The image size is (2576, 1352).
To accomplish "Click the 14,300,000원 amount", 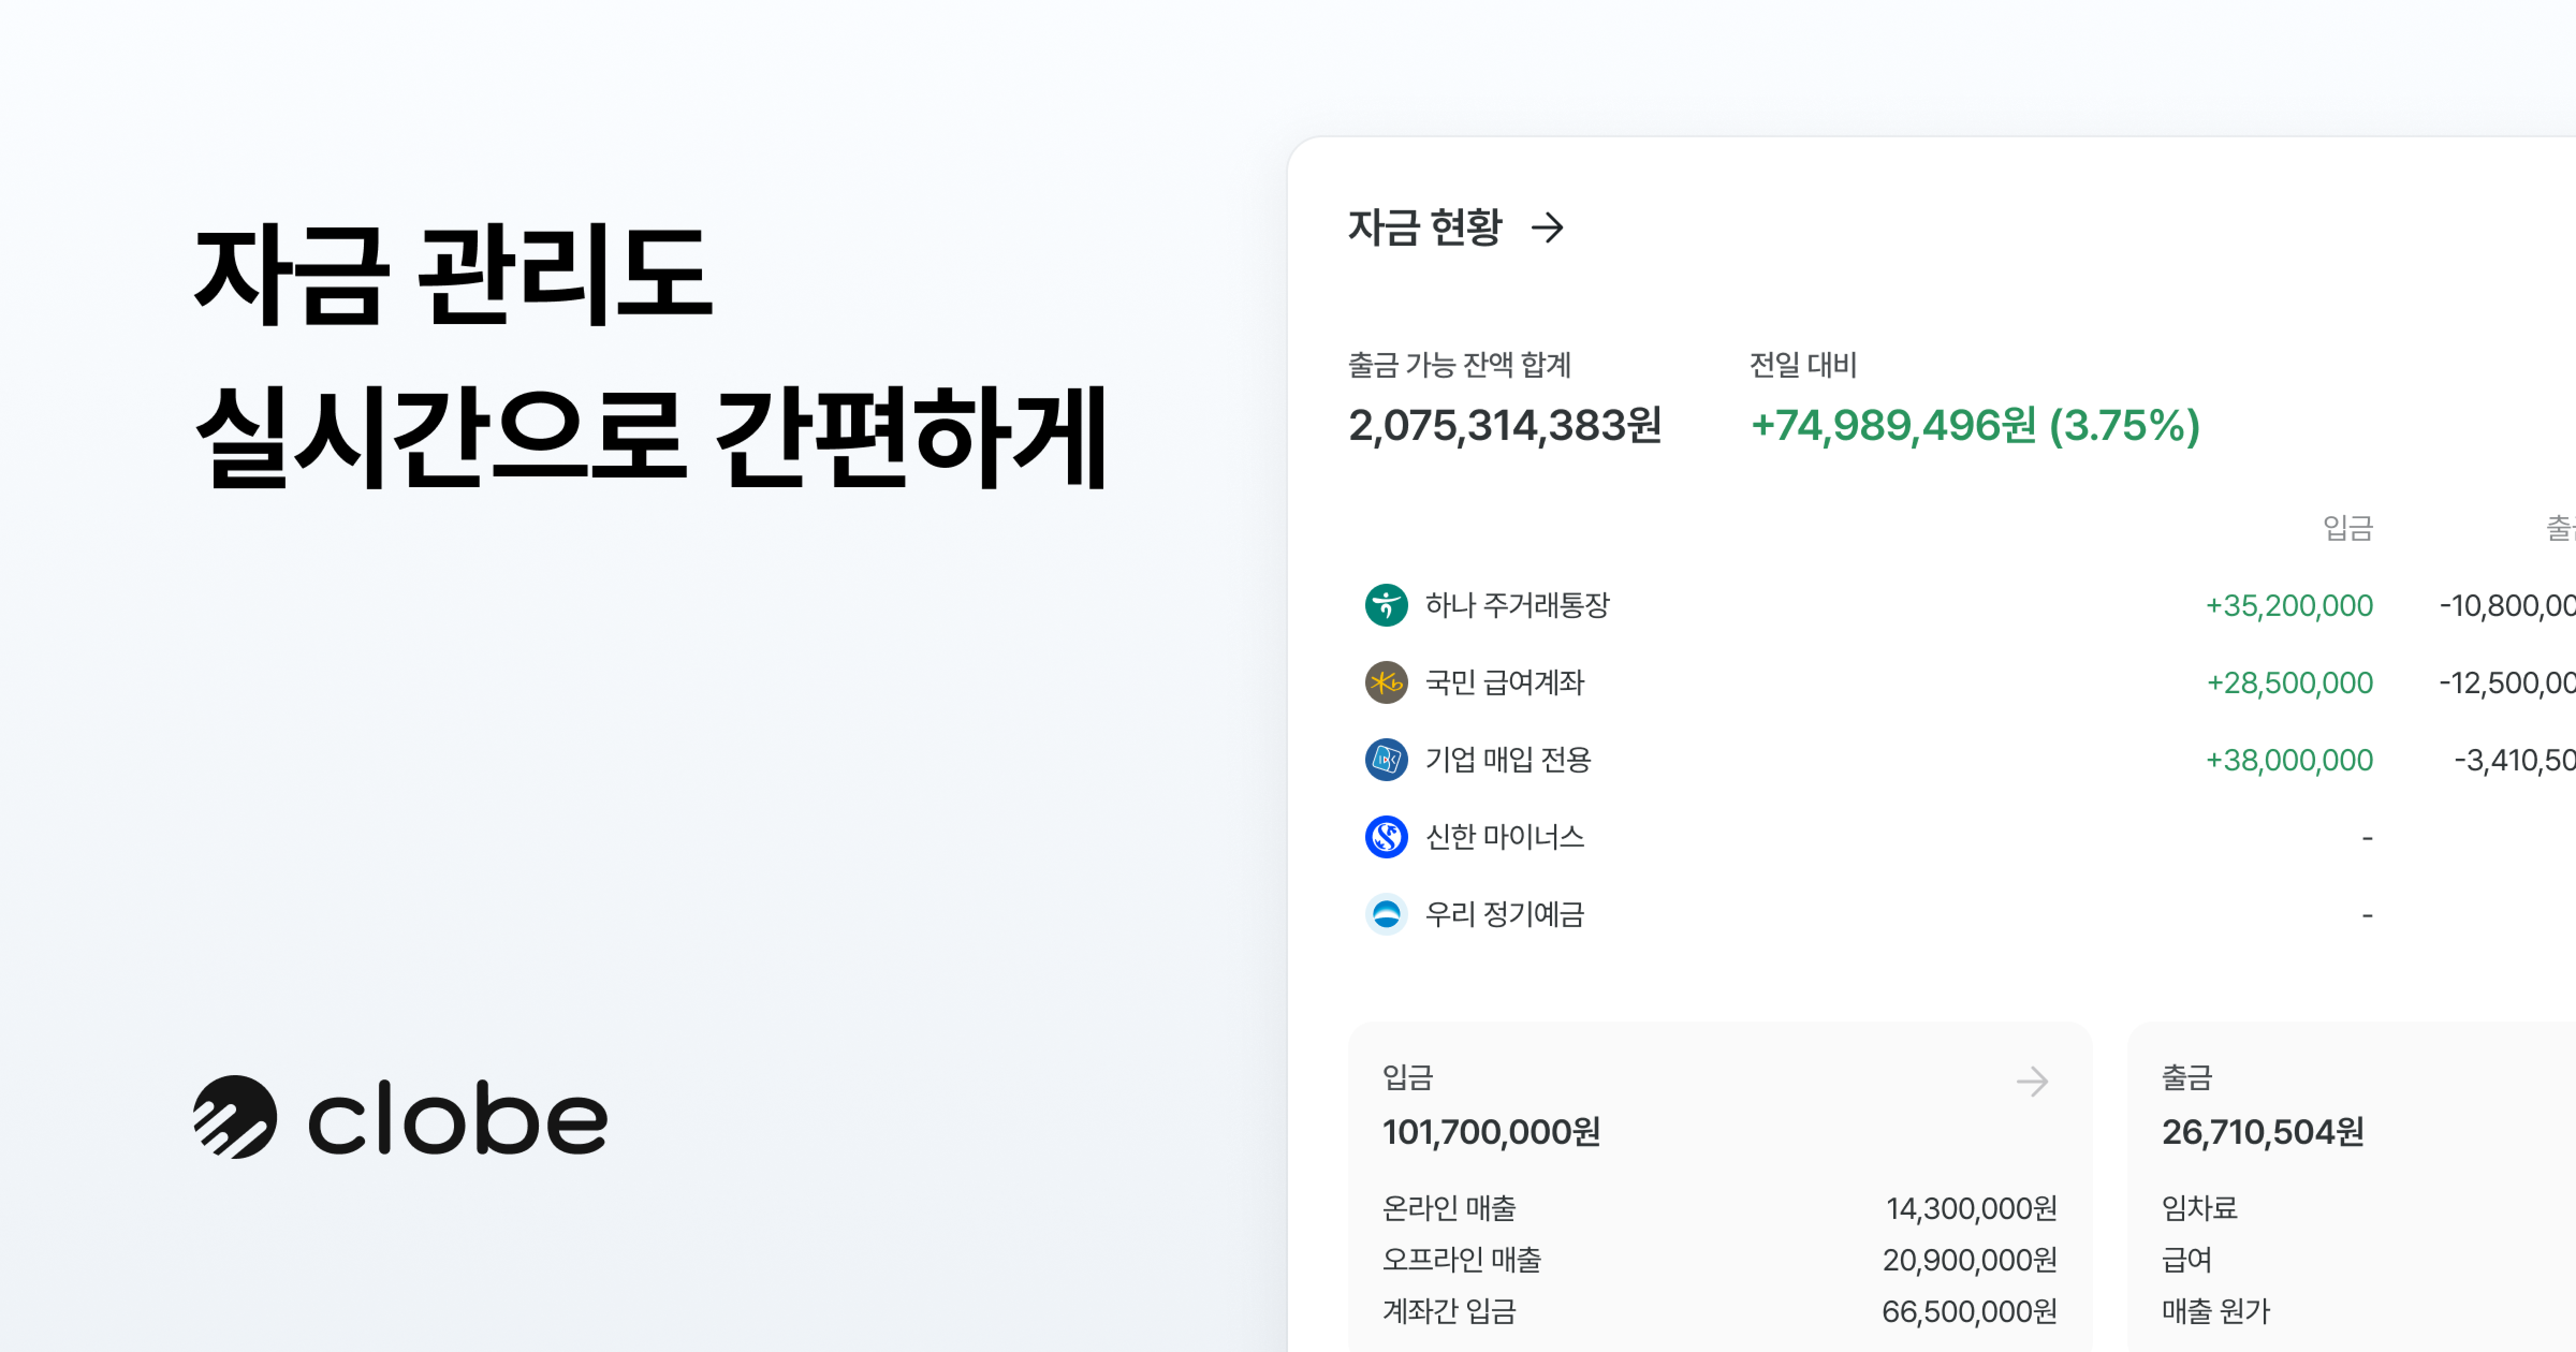I will pos(1971,1208).
